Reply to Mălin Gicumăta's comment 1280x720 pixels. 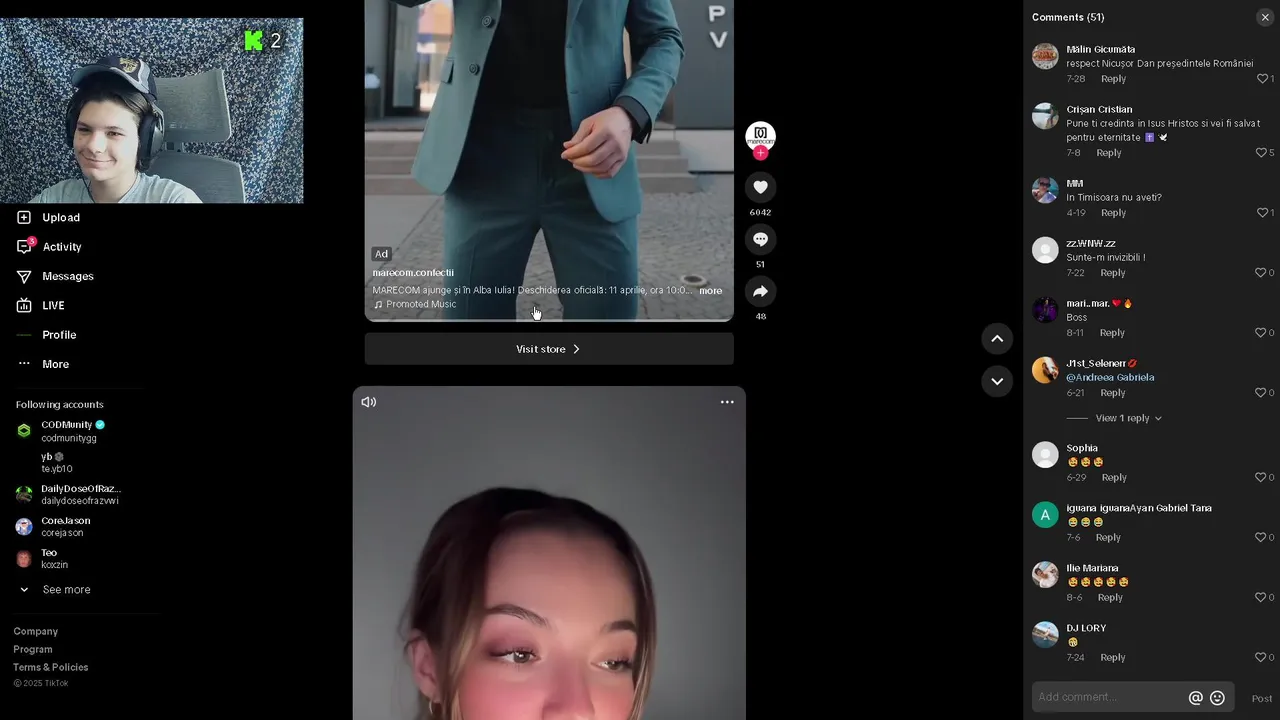(1113, 79)
